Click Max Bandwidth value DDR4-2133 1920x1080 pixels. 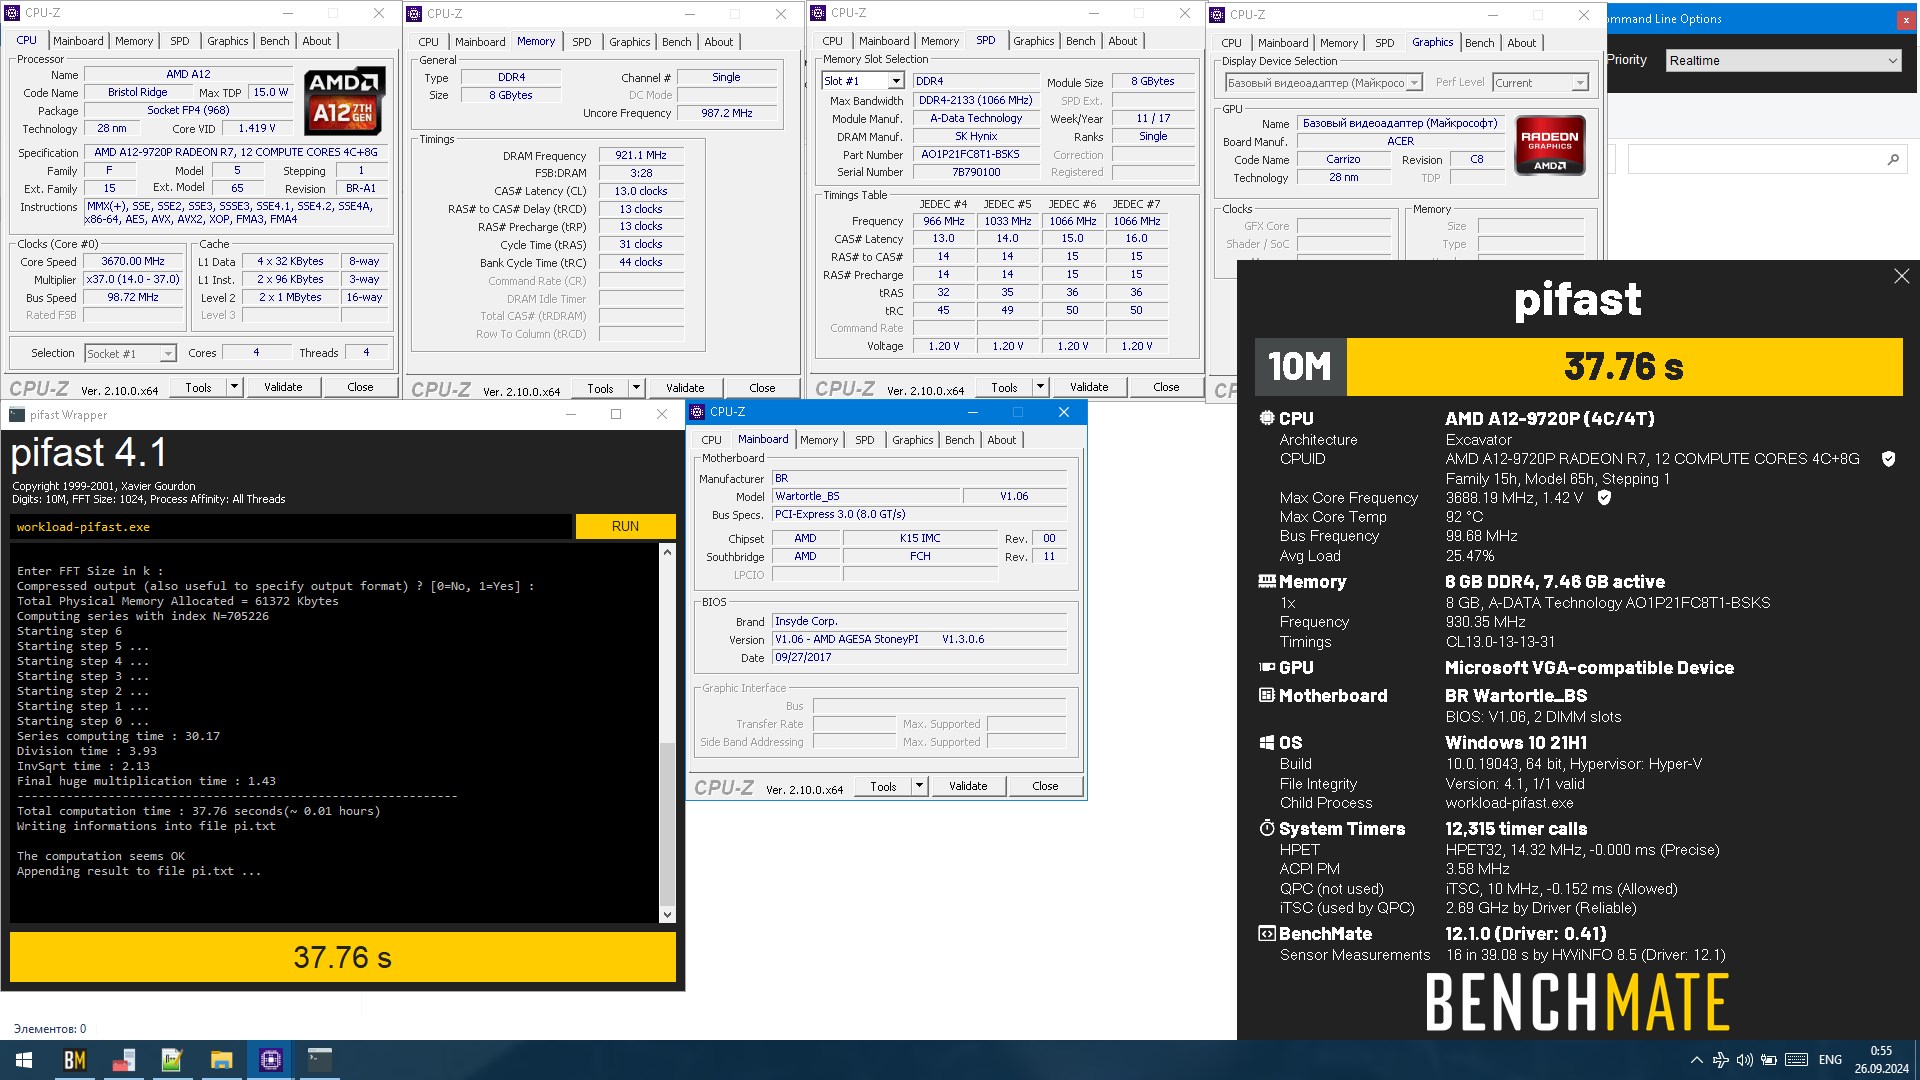coord(975,100)
